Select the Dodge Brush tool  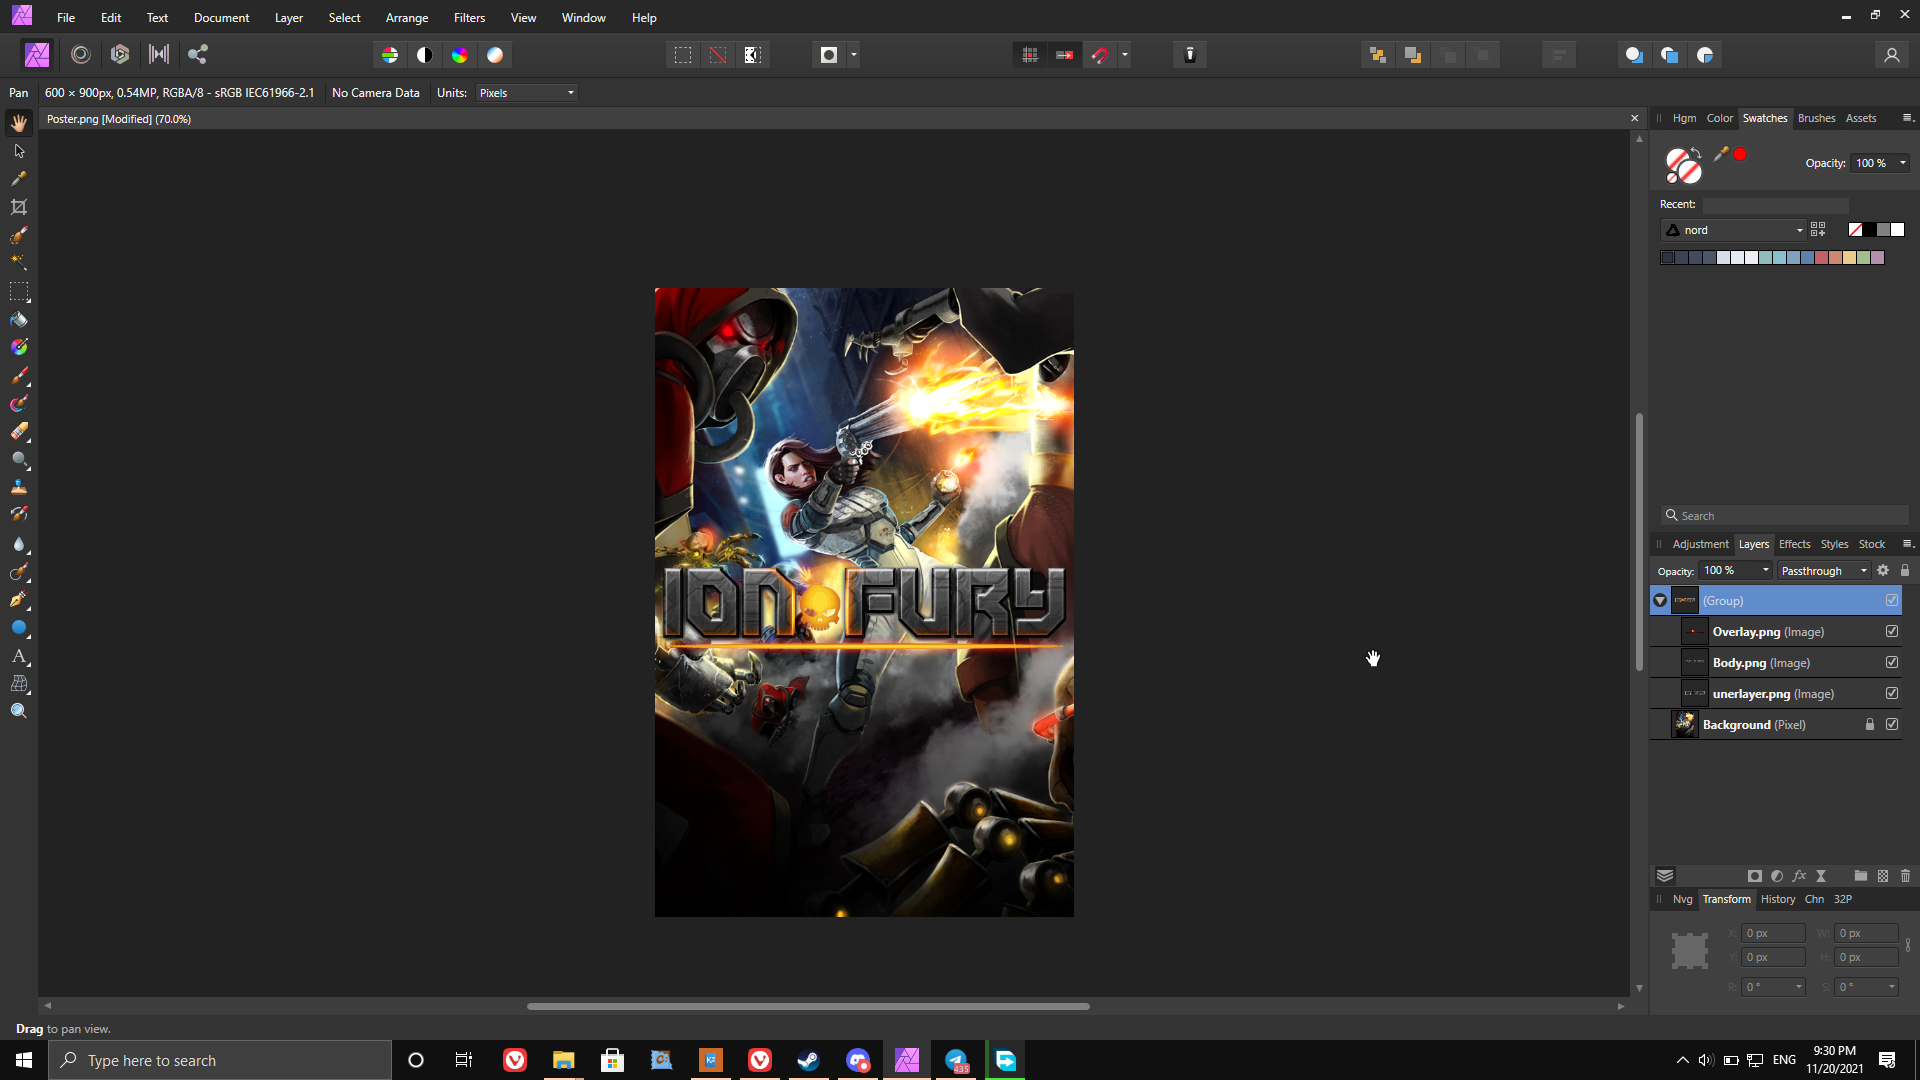coord(19,459)
